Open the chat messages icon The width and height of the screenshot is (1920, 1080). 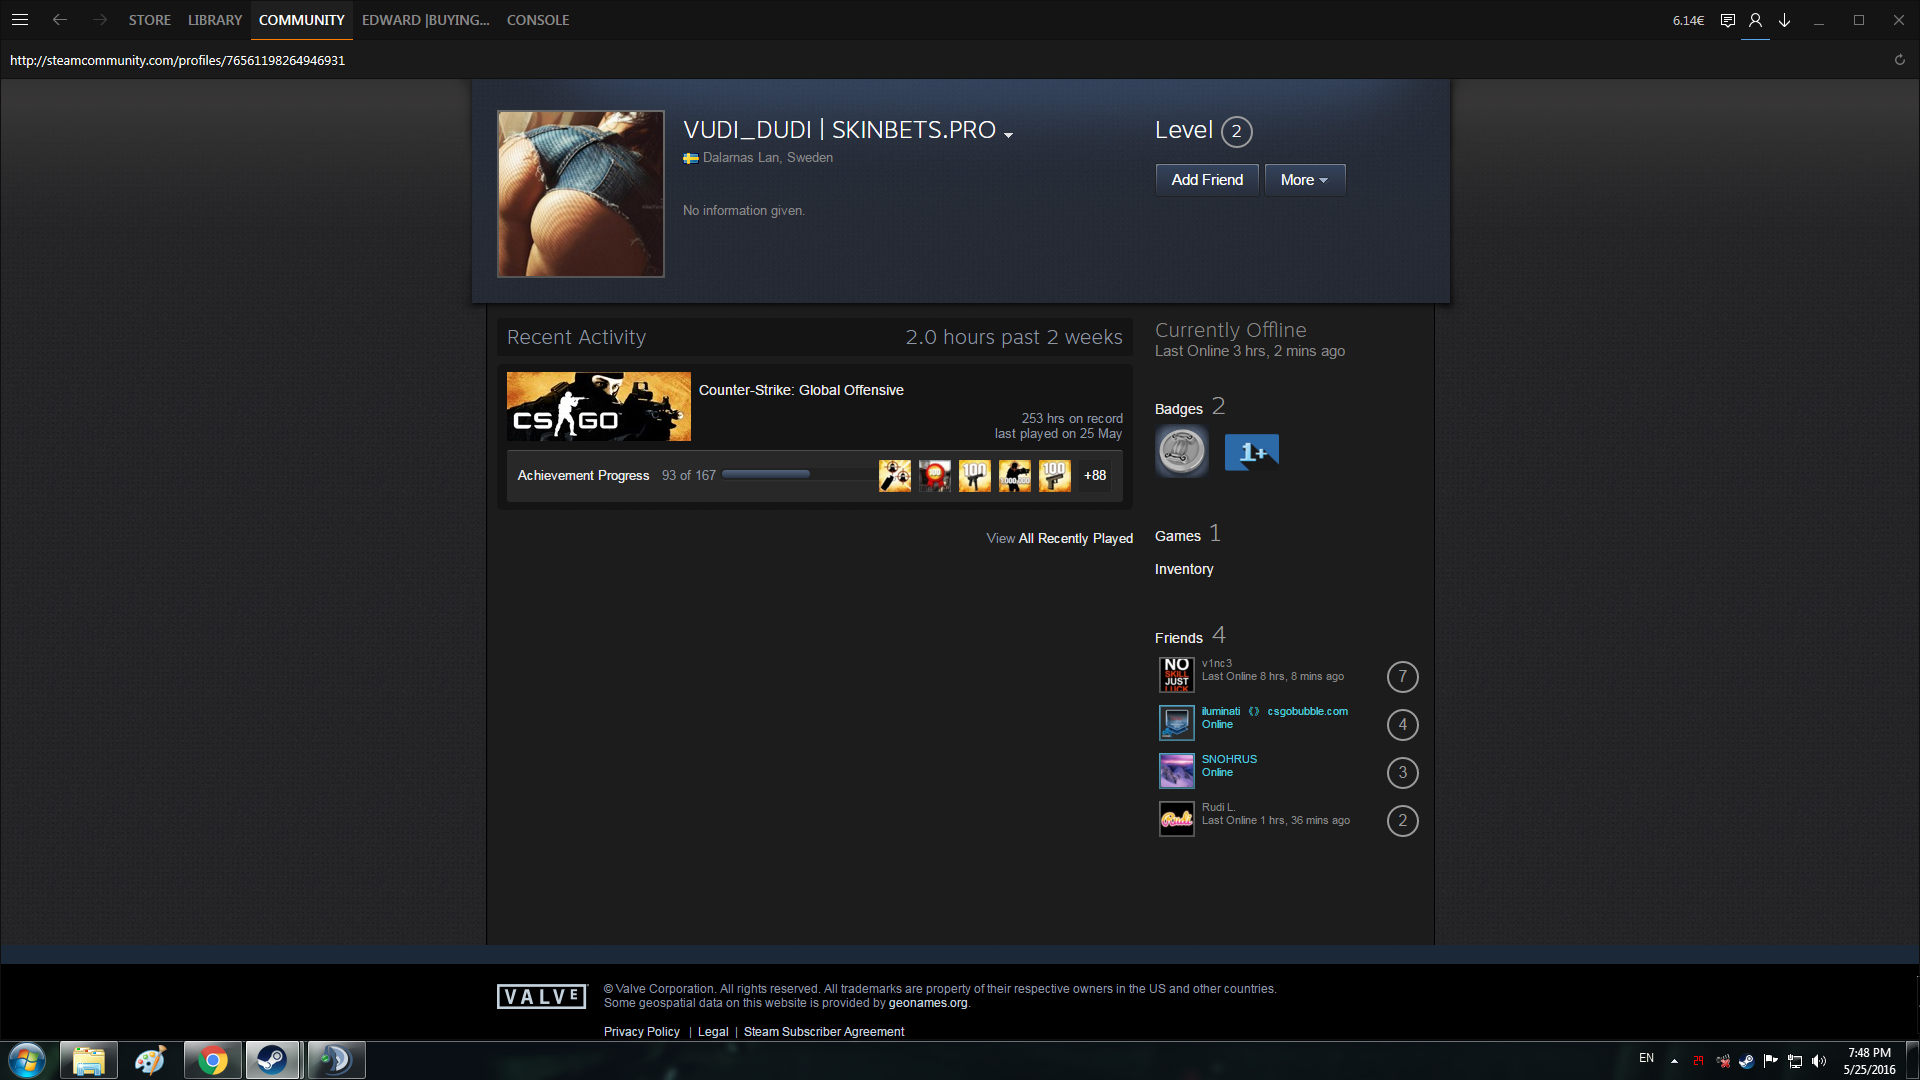[x=1727, y=20]
